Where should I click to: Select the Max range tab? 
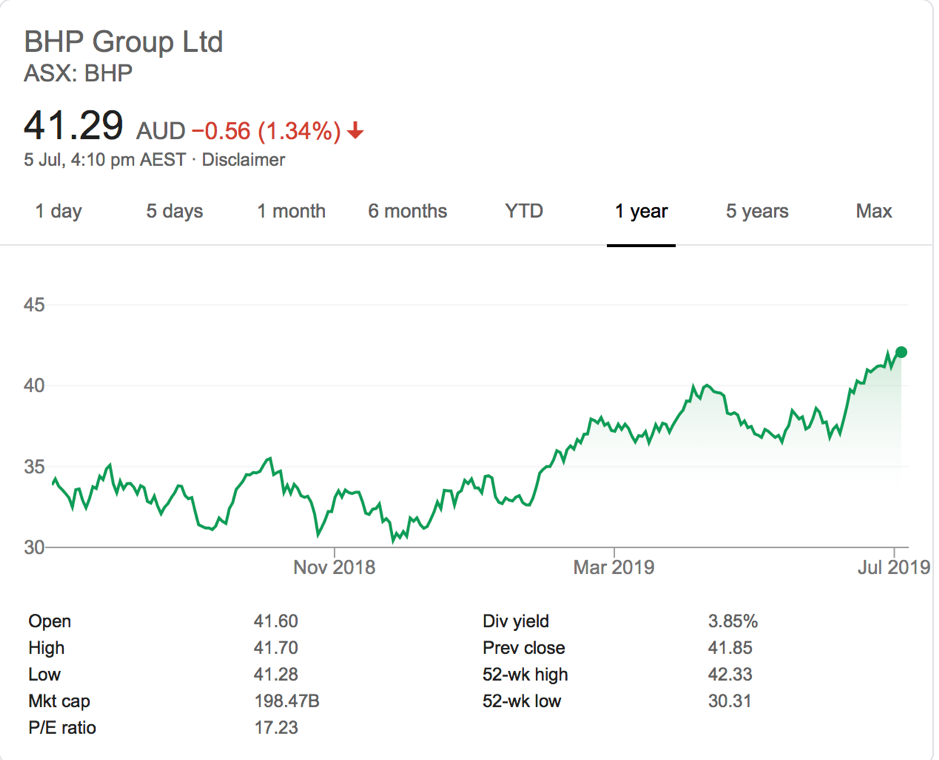[874, 211]
